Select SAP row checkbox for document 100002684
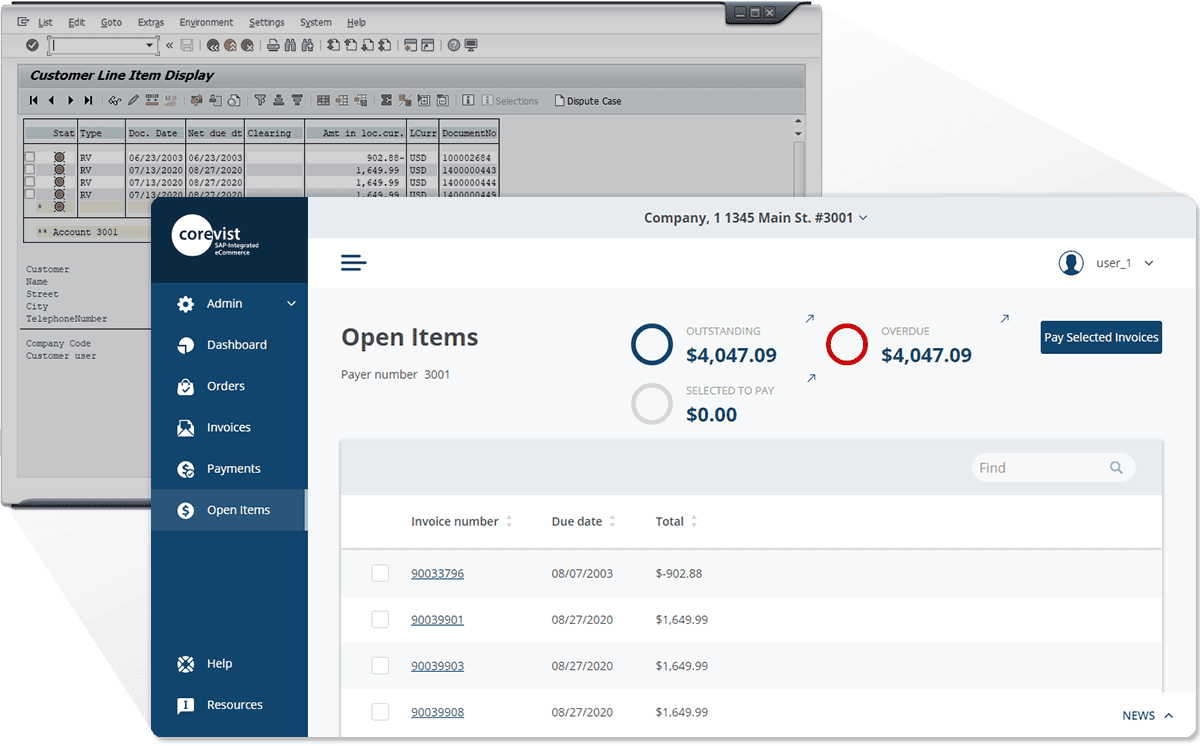1200x746 pixels. 29,158
